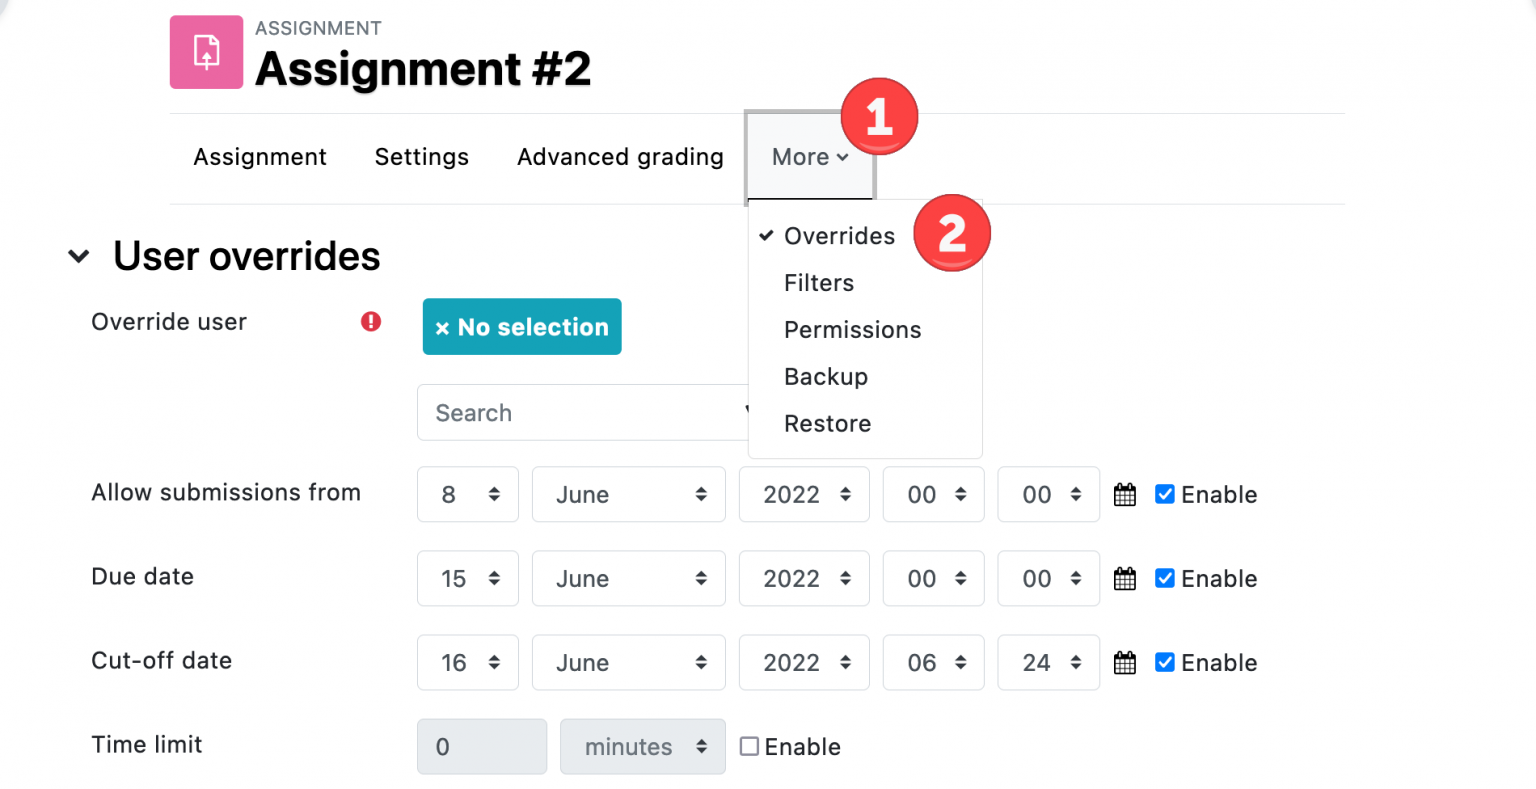The image size is (1536, 789).
Task: Select Restore from the More menu
Action: click(x=827, y=423)
